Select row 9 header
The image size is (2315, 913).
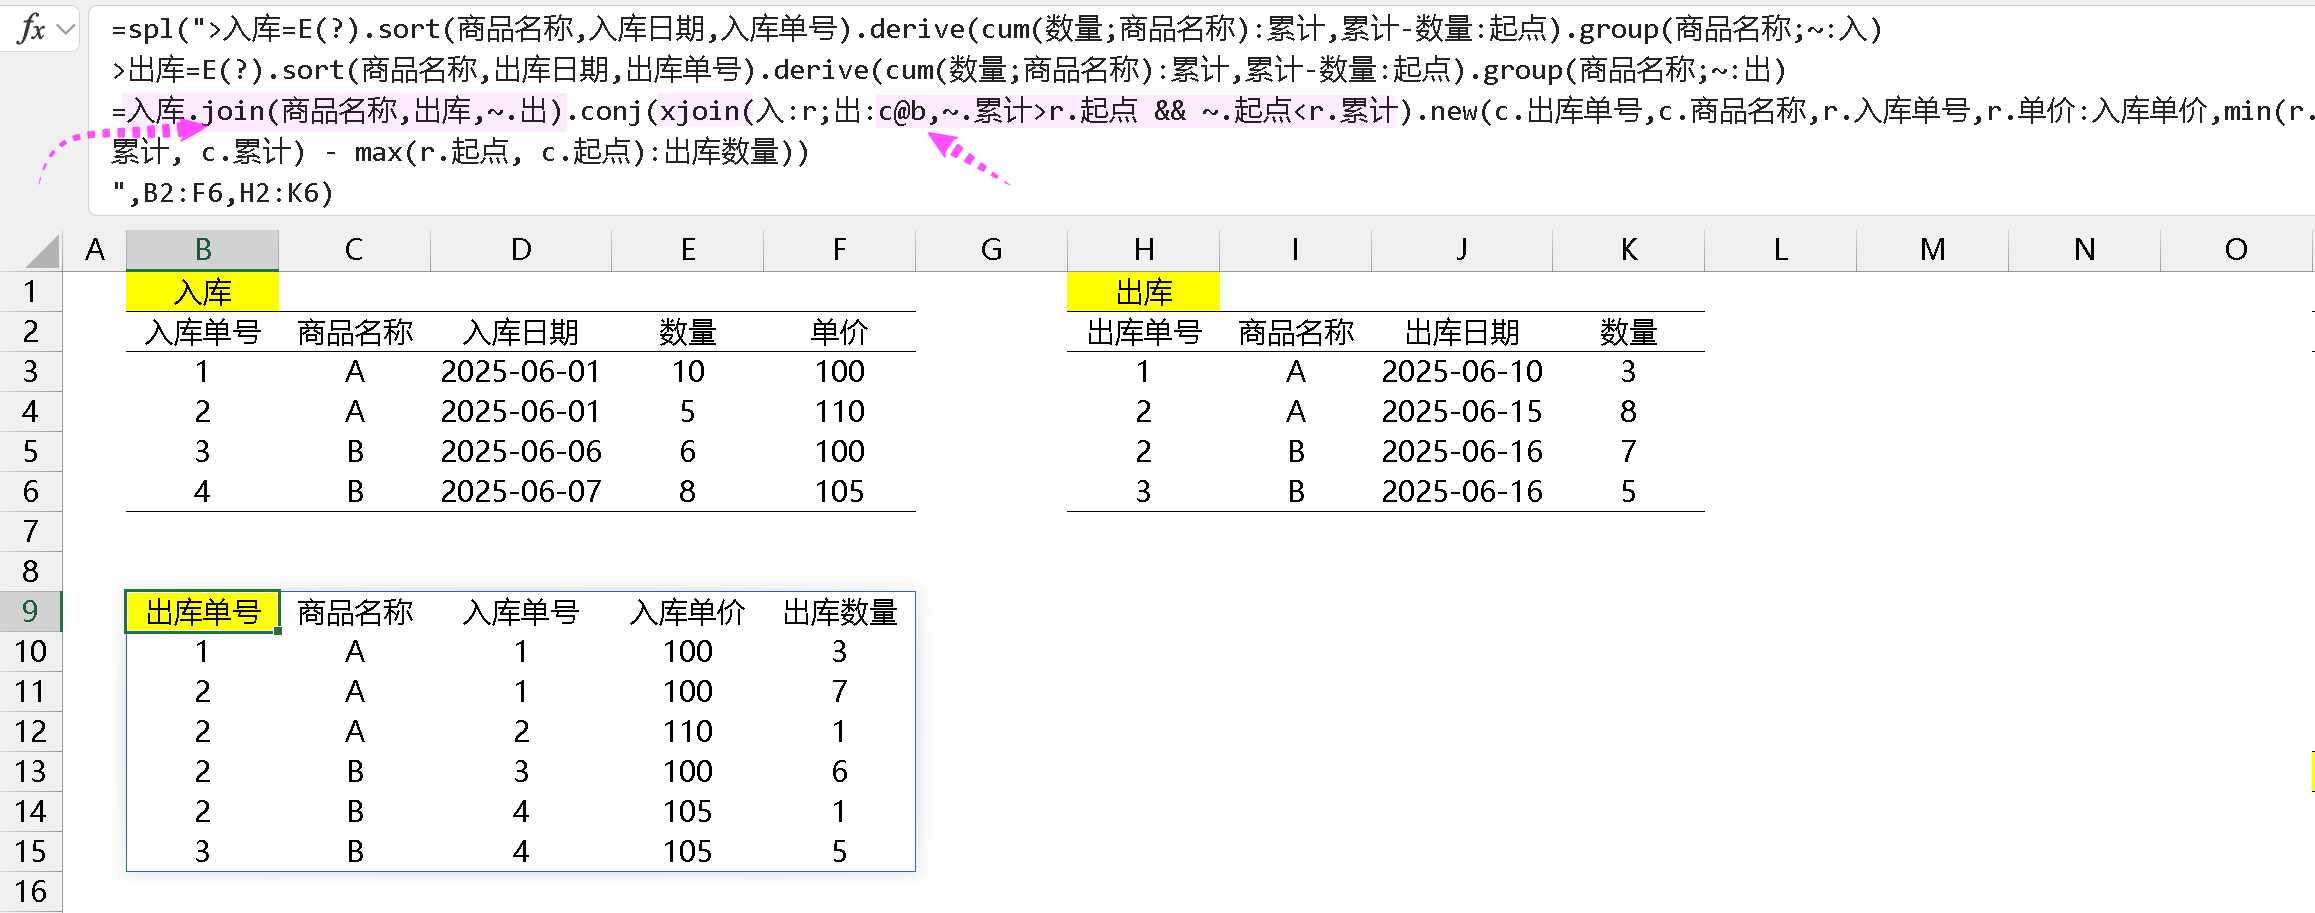(x=30, y=611)
